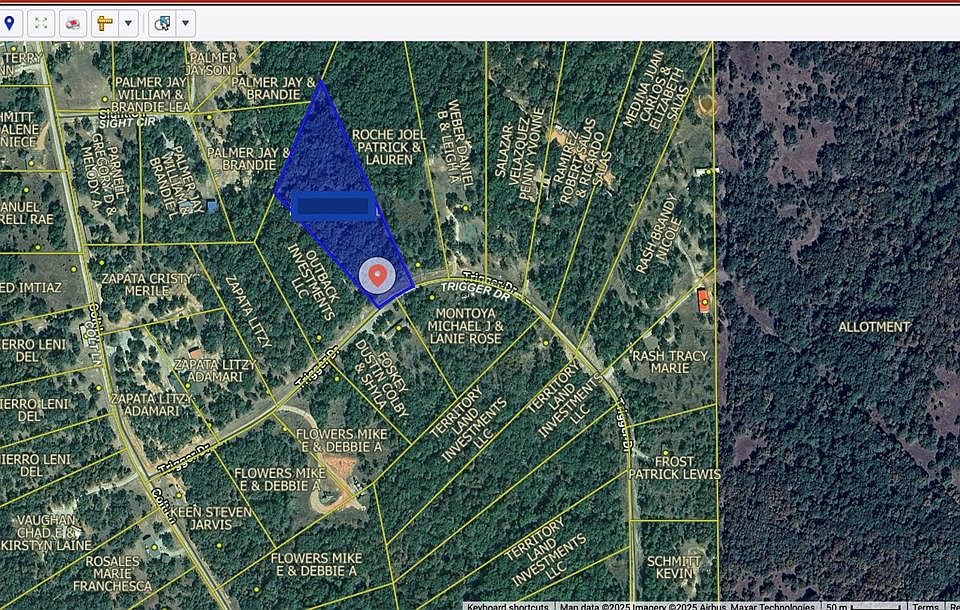This screenshot has width=960, height=610.
Task: Expand the selection tool dropdown arrow
Action: pyautogui.click(x=186, y=24)
